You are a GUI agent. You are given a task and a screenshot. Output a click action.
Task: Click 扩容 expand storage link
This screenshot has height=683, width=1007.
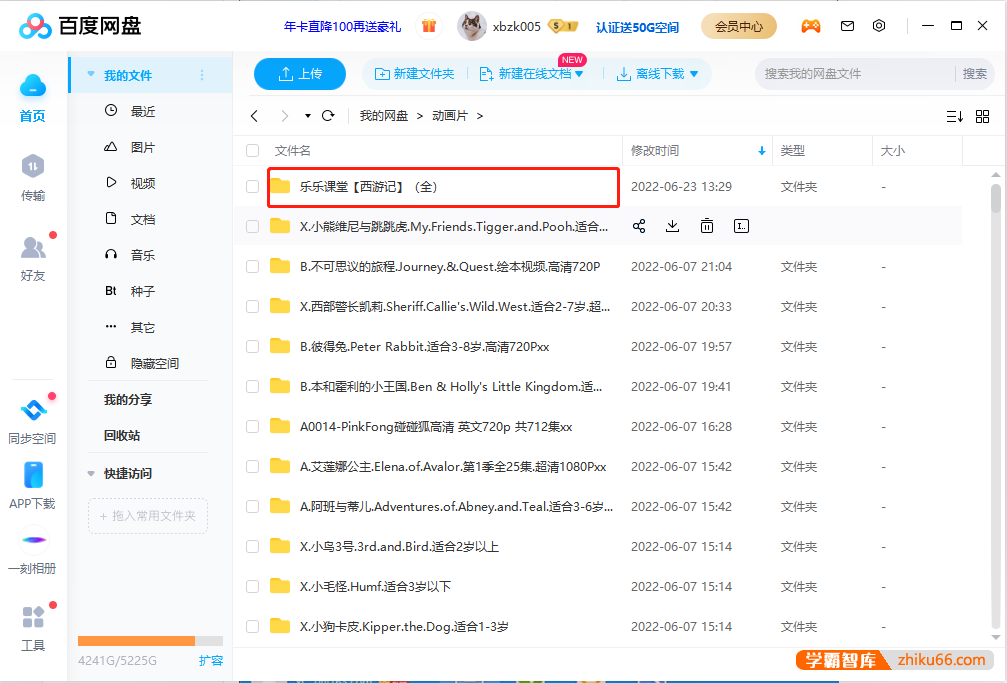[x=211, y=661]
